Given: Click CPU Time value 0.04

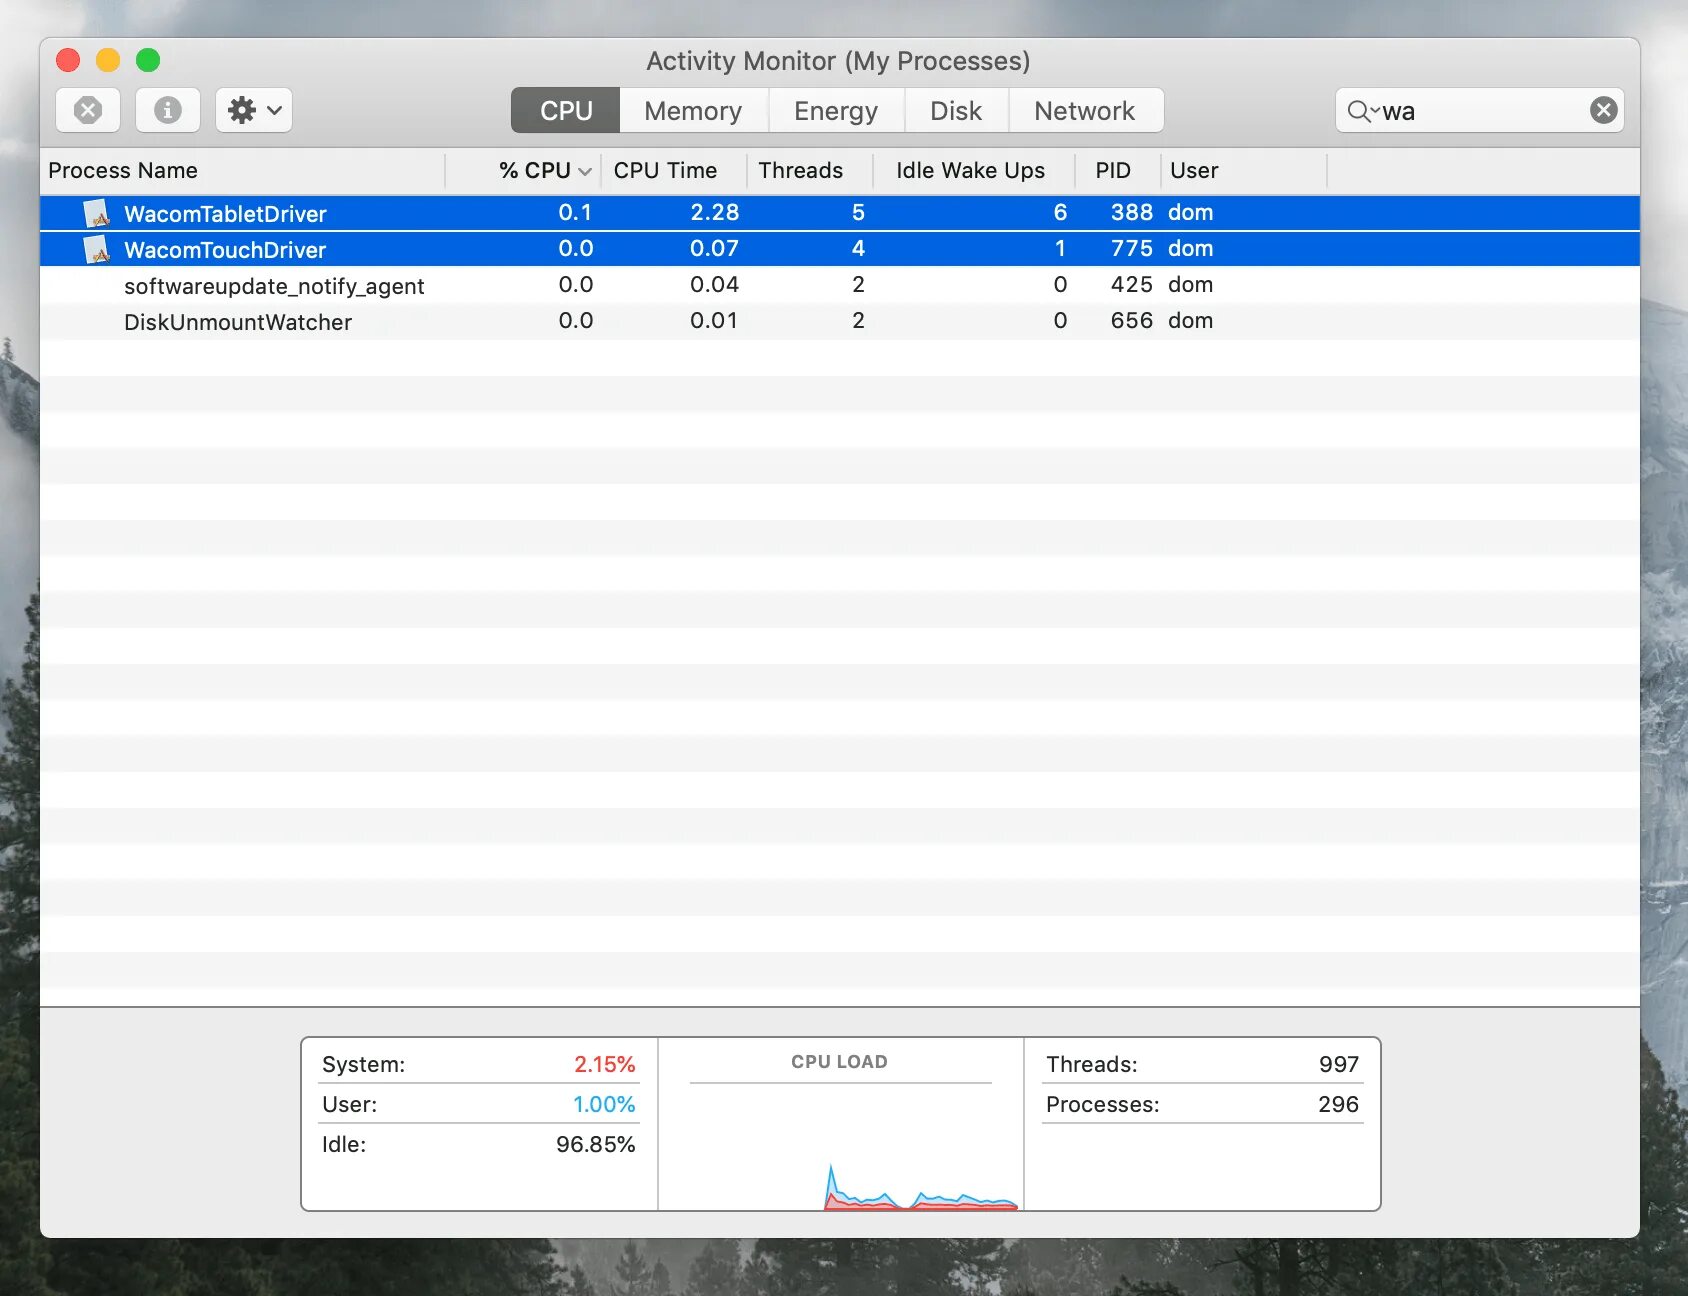Looking at the screenshot, I should coord(714,284).
